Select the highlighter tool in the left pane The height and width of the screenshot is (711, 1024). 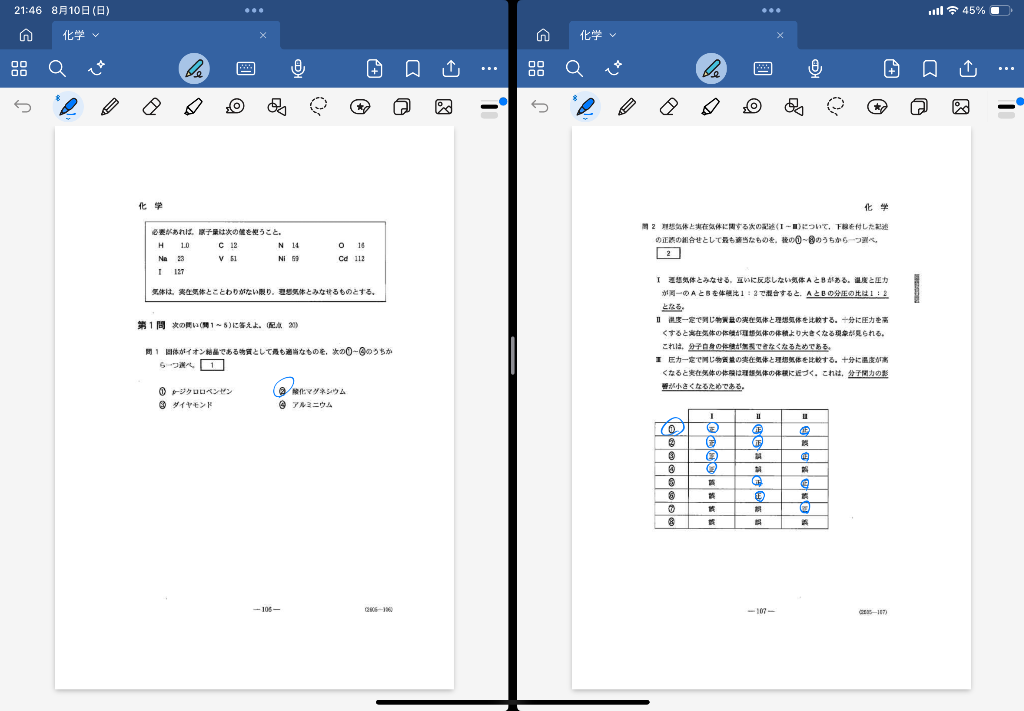click(193, 107)
